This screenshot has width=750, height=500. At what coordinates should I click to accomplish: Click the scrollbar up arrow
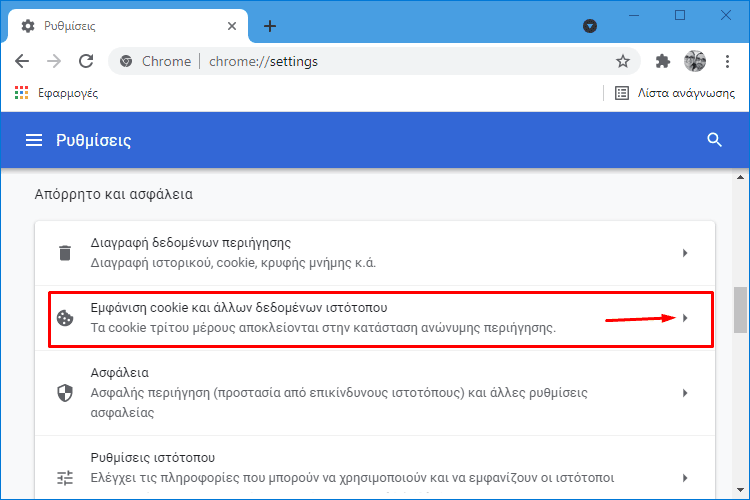point(740,177)
